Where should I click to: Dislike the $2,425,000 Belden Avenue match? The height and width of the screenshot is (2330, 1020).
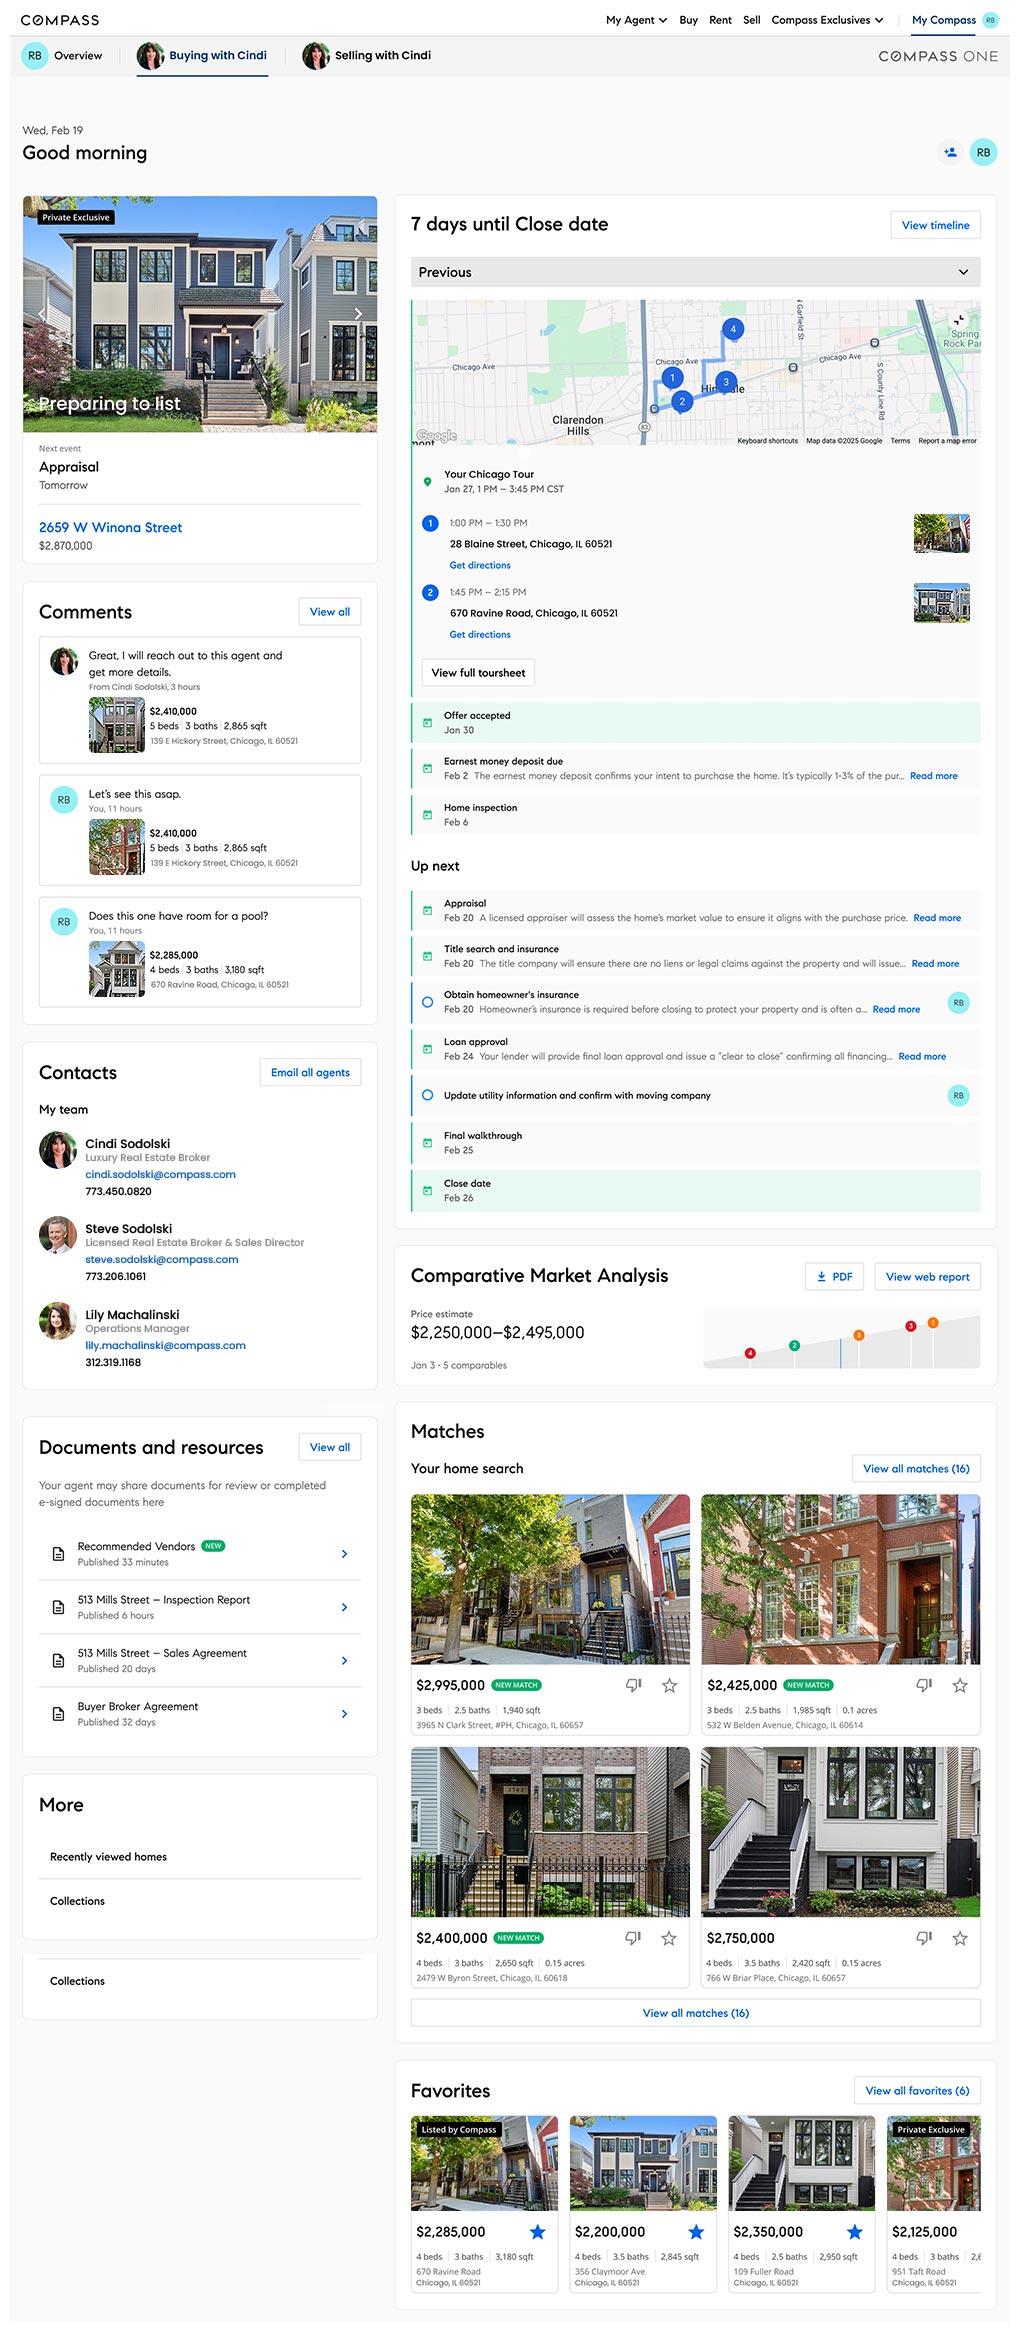coord(924,1685)
